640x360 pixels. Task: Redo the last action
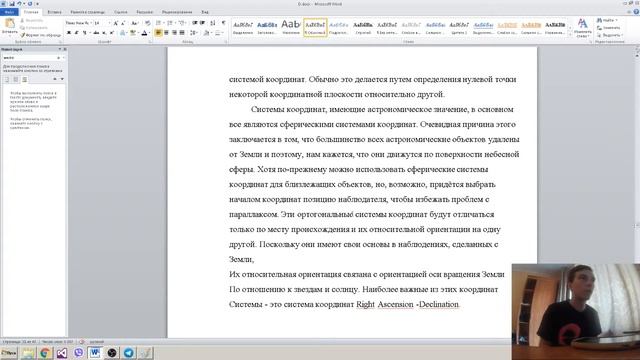pos(29,4)
